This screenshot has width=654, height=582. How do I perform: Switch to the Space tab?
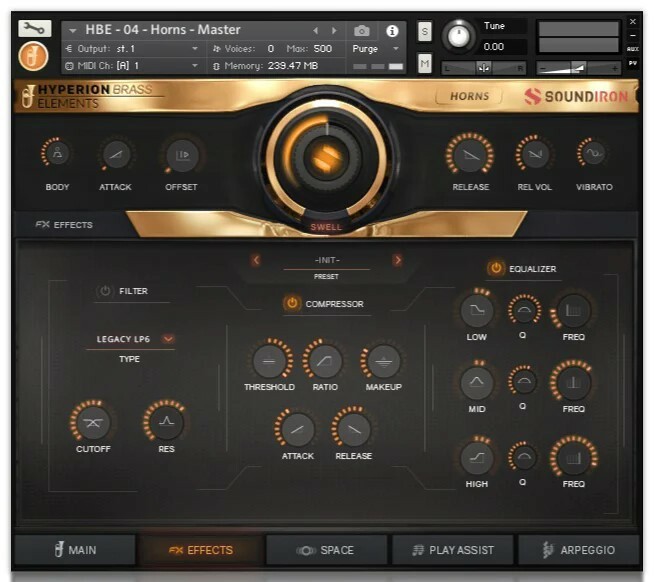click(326, 550)
